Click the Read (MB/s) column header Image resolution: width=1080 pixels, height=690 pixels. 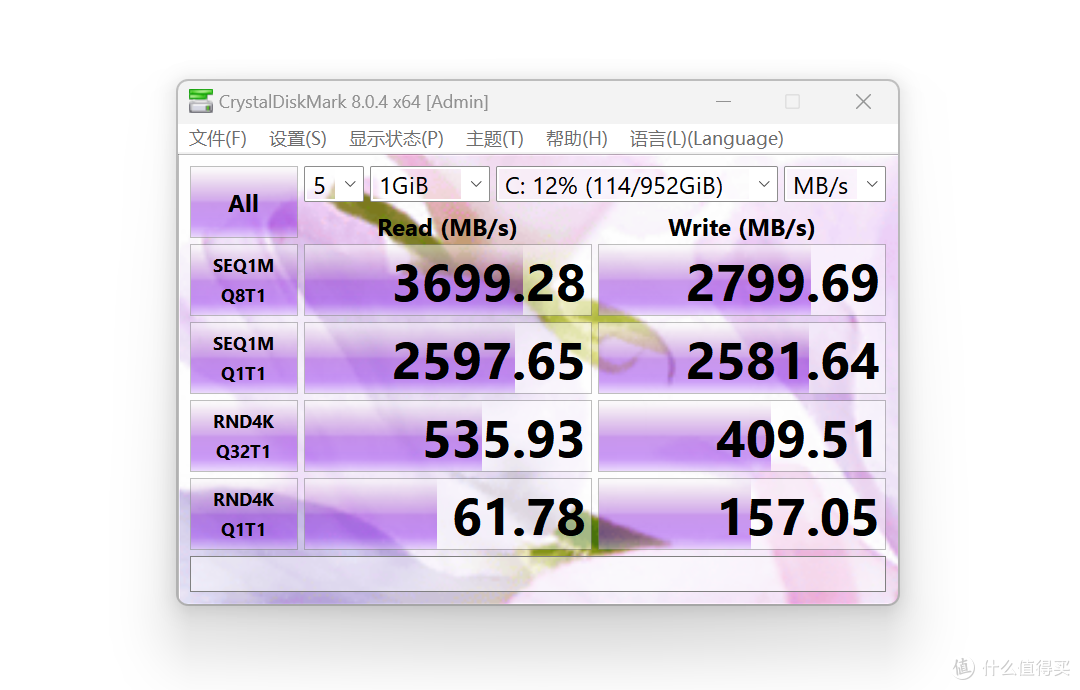(448, 228)
